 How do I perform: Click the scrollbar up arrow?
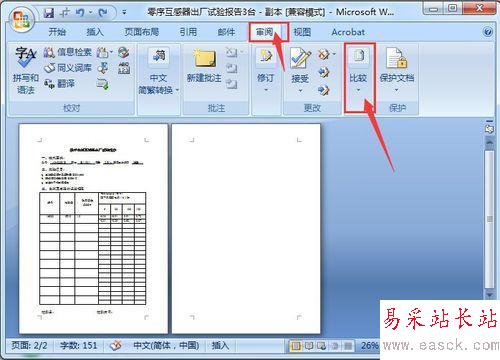(489, 142)
